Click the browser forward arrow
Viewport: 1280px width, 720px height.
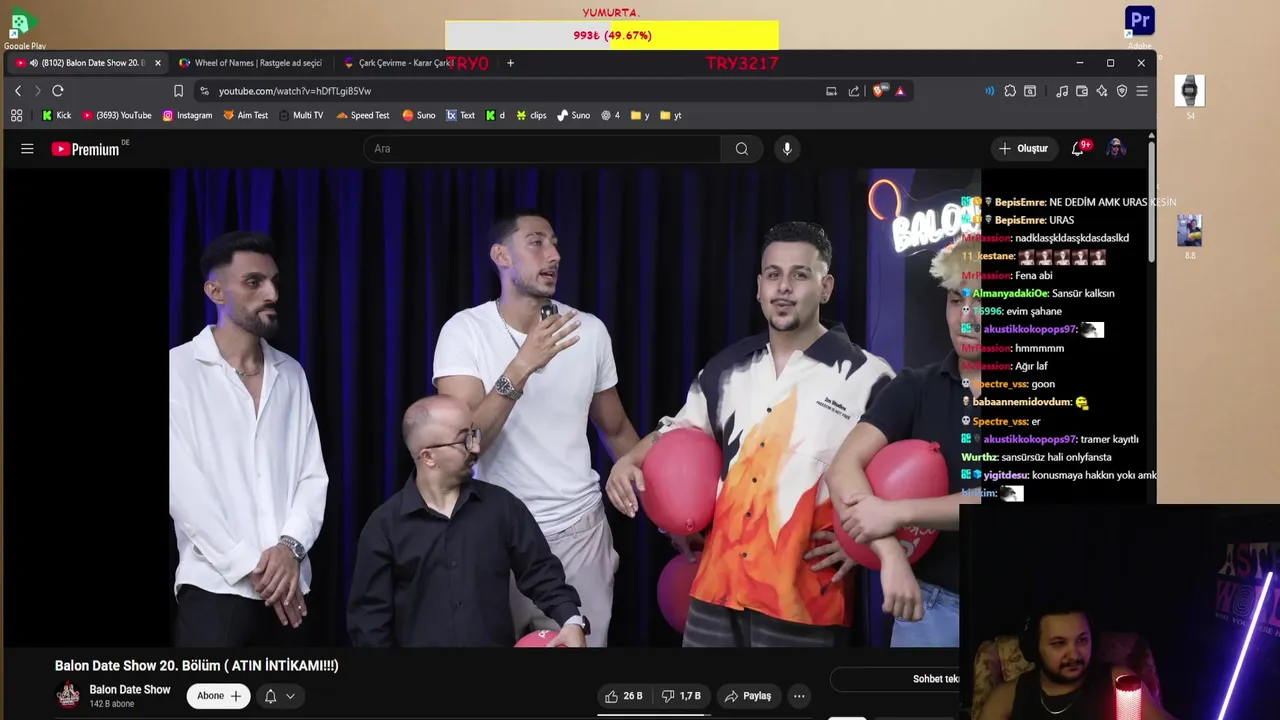click(37, 91)
